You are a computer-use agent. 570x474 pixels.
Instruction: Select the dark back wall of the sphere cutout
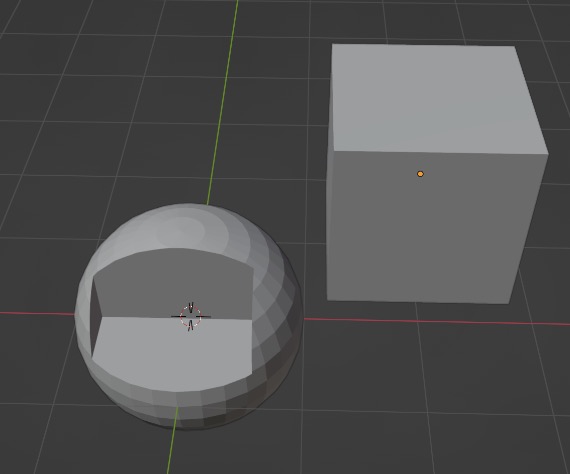tap(174, 284)
